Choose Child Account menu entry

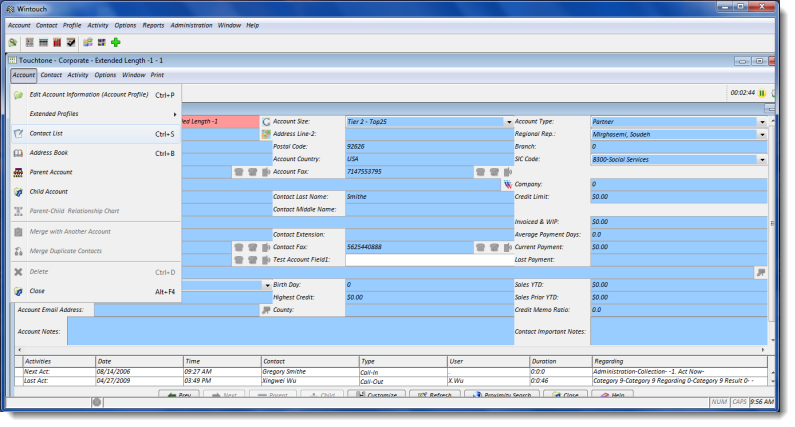tap(96, 192)
